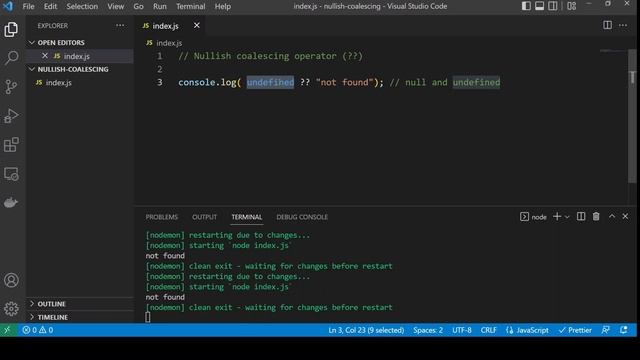Viewport: 640px width, 360px height.
Task: Close index.js in Open Editors list
Action: (45, 56)
